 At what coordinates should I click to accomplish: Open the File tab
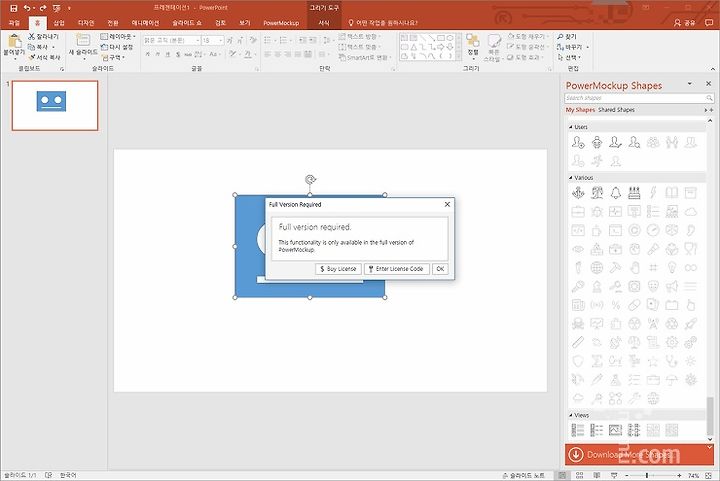tap(14, 22)
